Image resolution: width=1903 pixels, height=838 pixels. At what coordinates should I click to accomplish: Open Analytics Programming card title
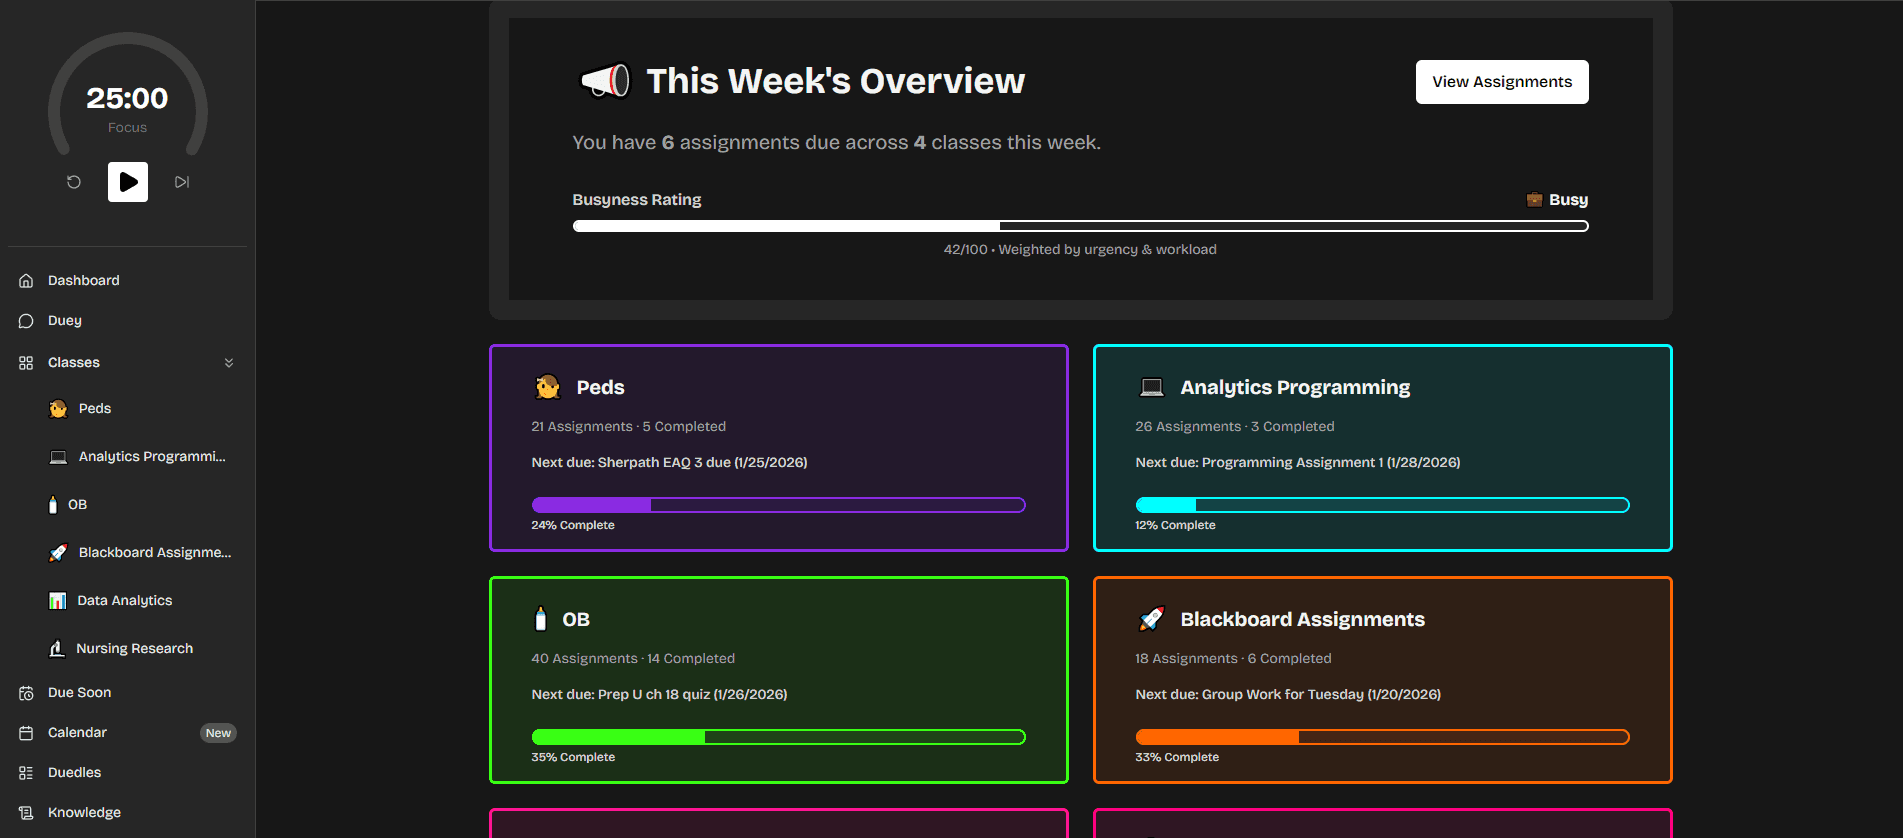point(1295,388)
